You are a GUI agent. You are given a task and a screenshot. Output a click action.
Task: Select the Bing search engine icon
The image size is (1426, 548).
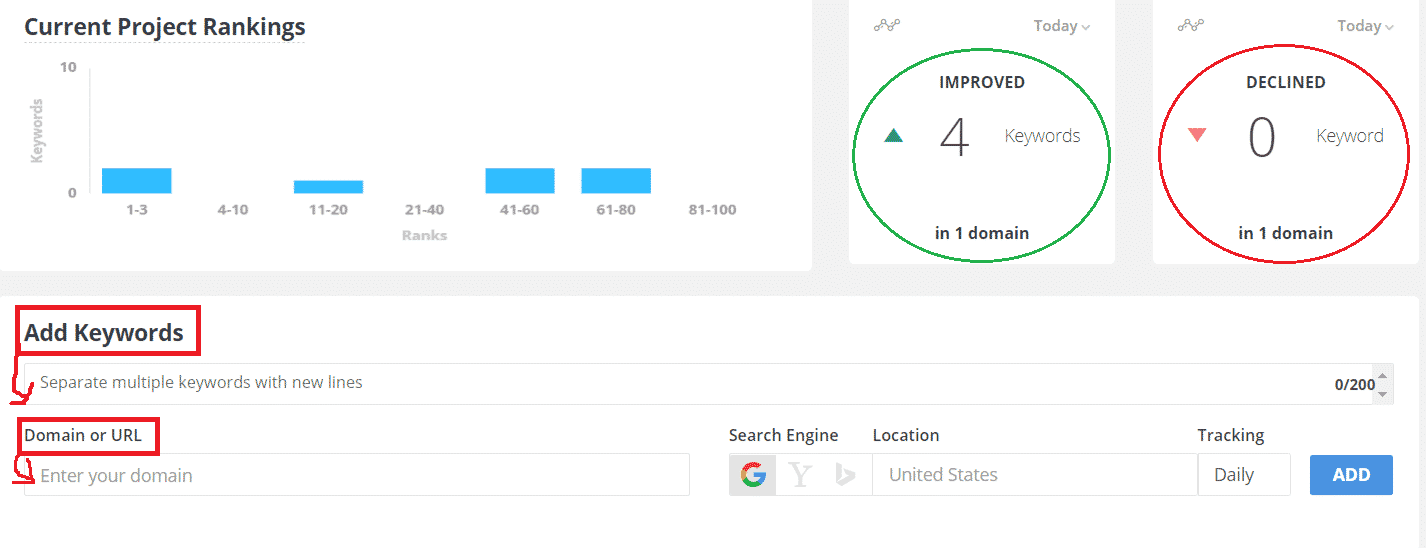pos(845,475)
